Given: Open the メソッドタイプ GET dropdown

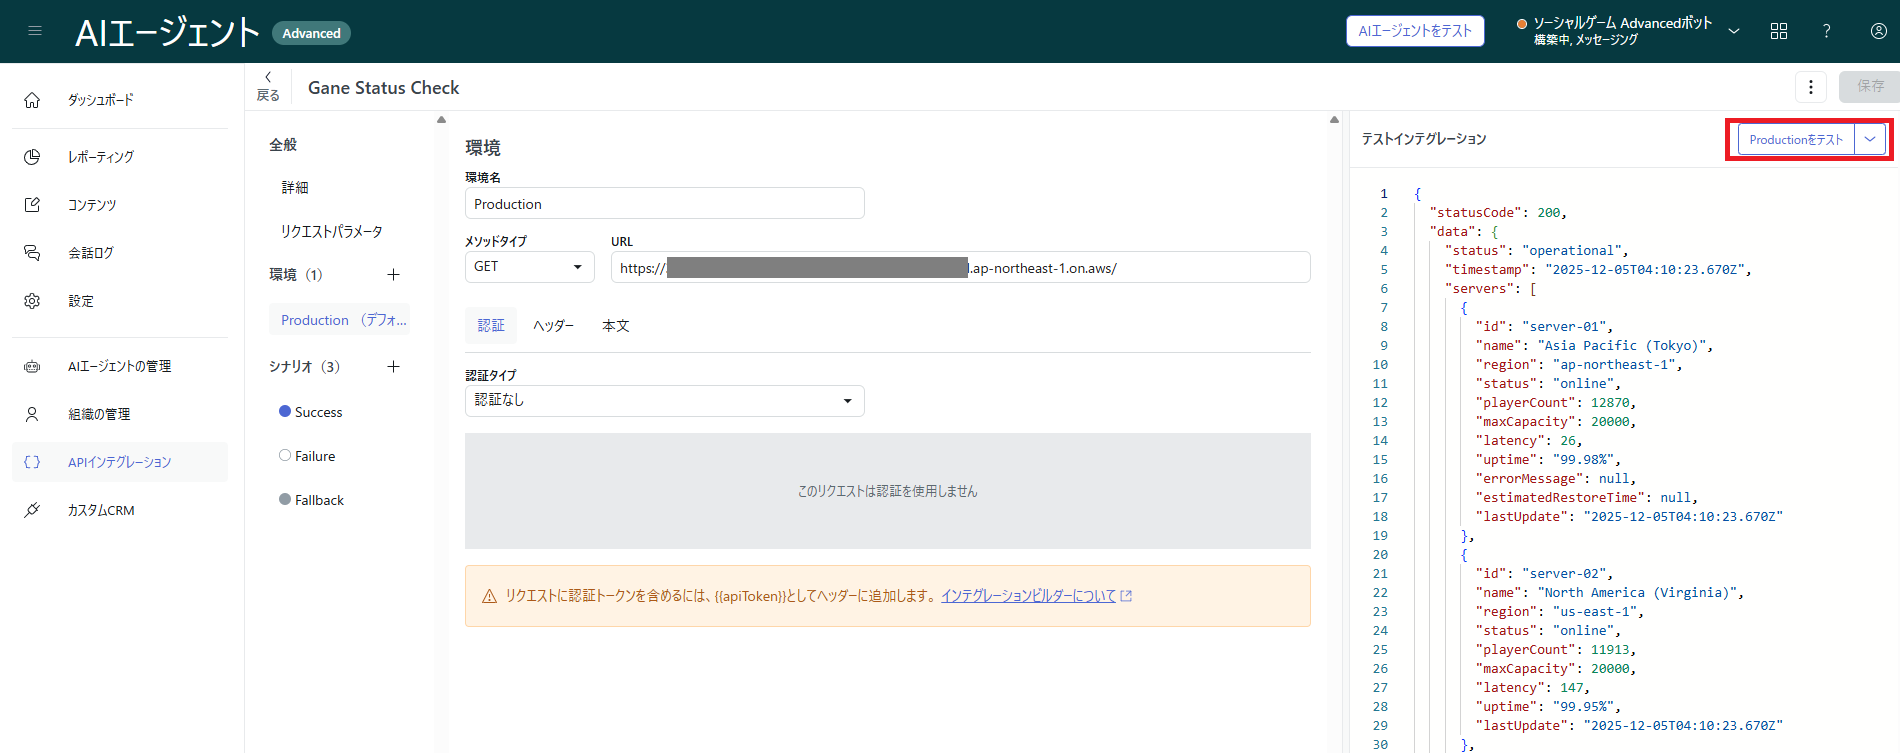Looking at the screenshot, I should [529, 267].
